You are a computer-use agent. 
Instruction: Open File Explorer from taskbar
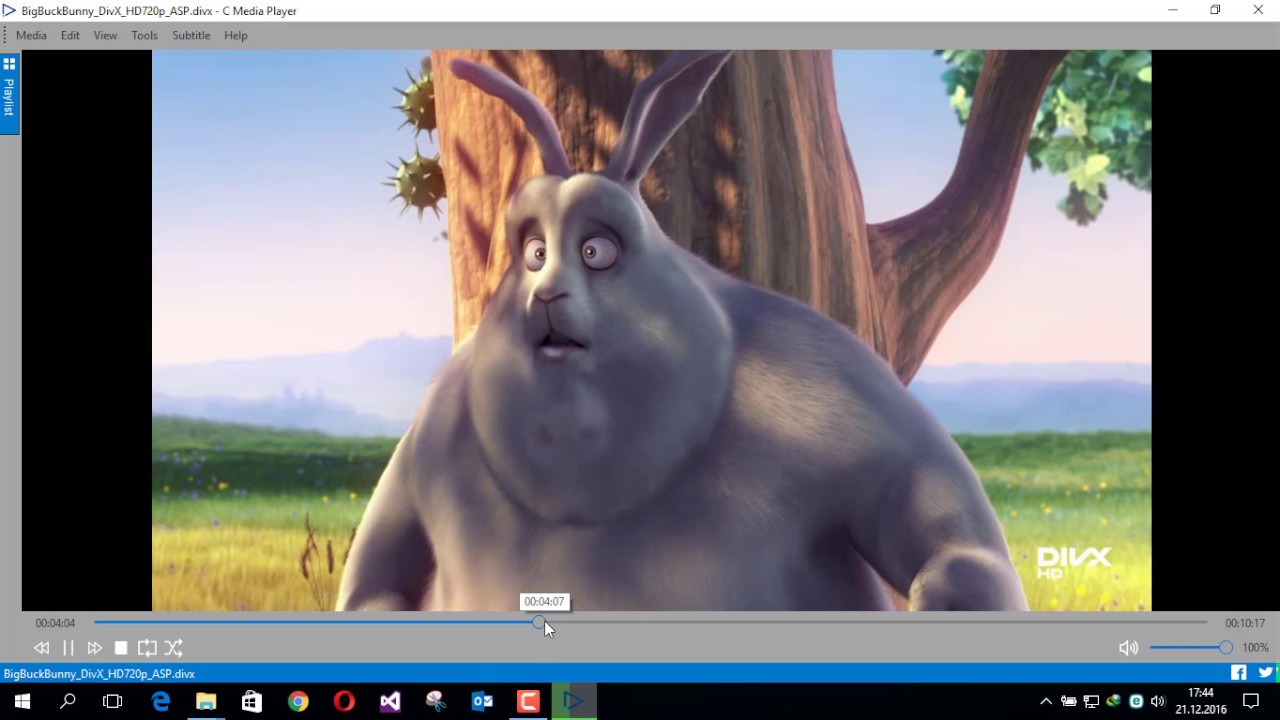(206, 702)
